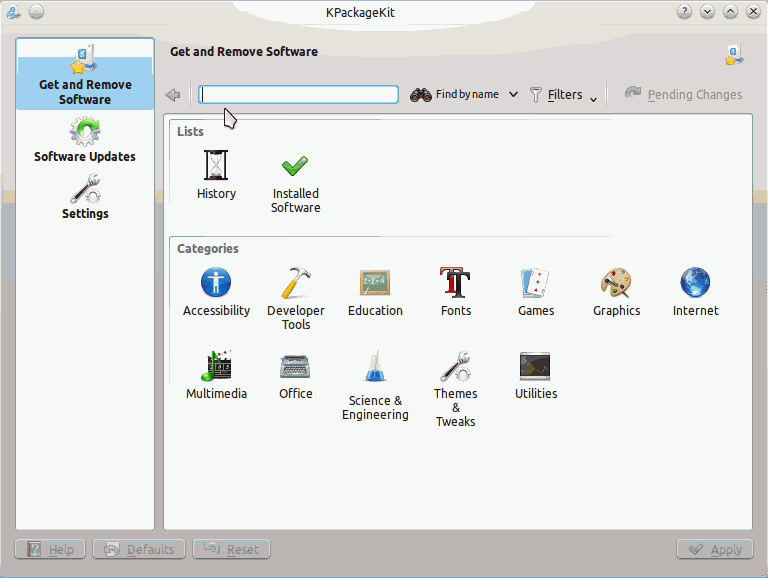
Task: Open the Graphics category
Action: [616, 292]
